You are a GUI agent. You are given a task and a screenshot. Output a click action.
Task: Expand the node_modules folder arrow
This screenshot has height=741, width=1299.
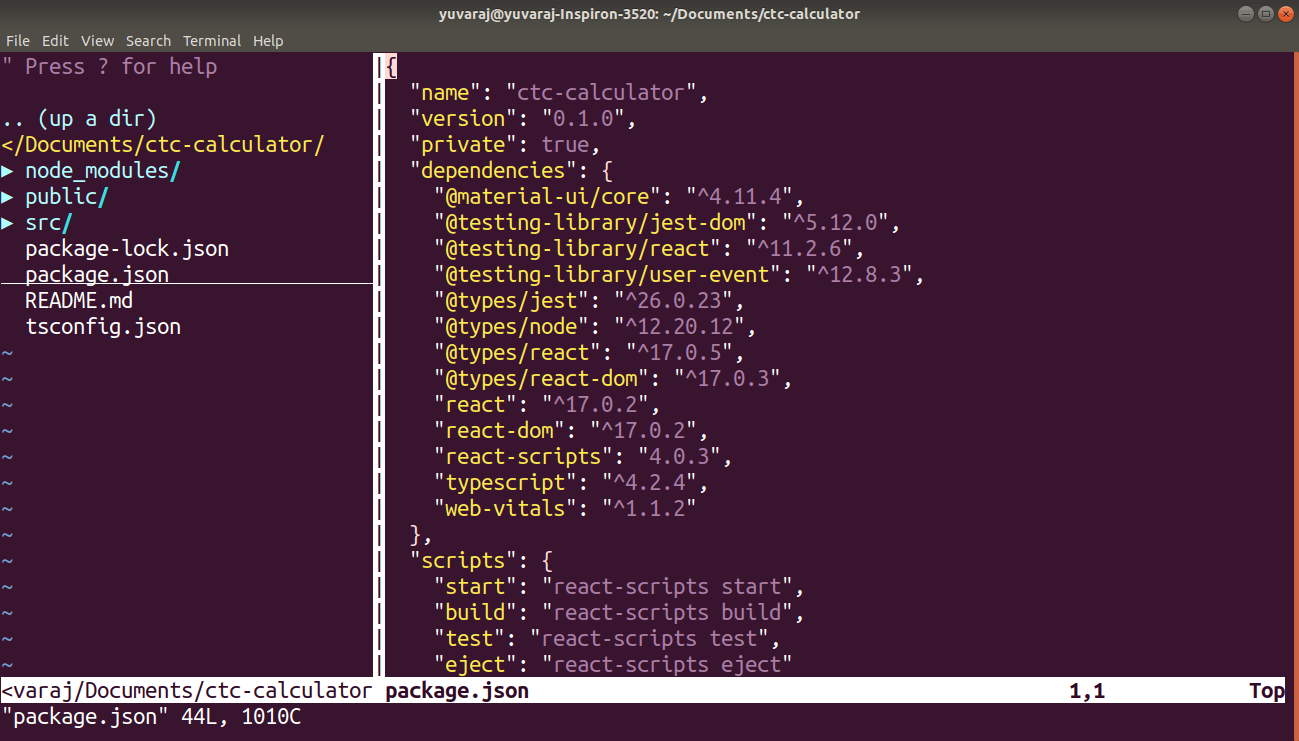pos(8,171)
